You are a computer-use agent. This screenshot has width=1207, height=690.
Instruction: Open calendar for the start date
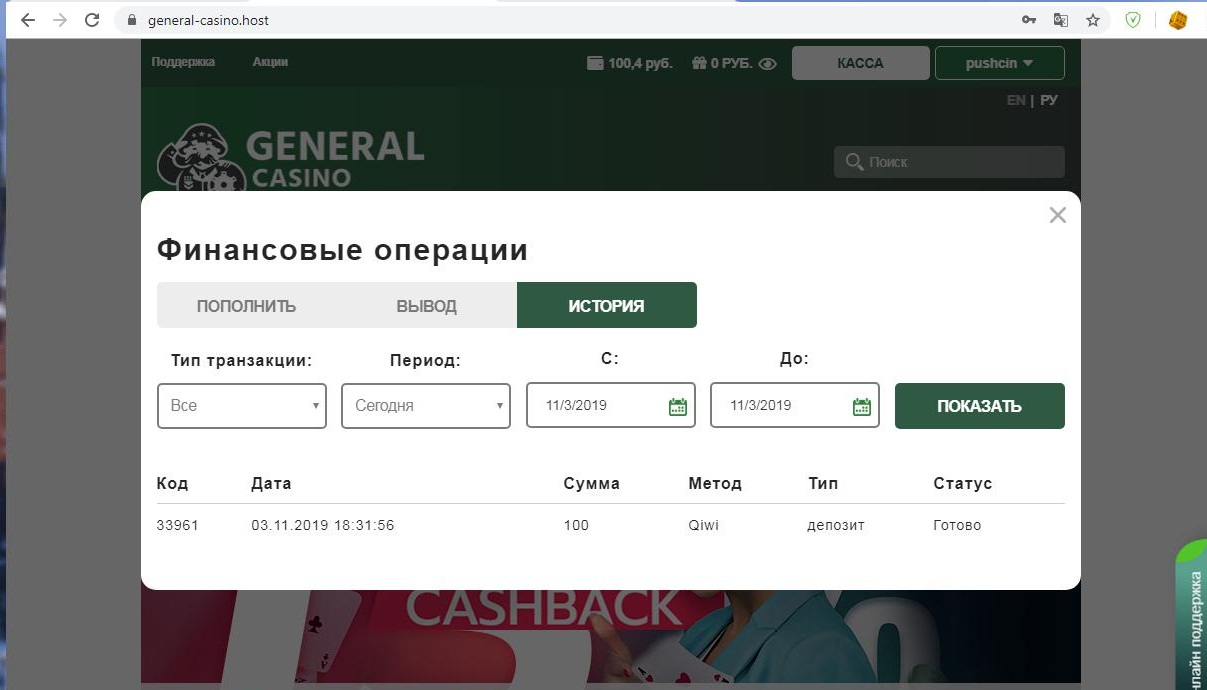[677, 406]
